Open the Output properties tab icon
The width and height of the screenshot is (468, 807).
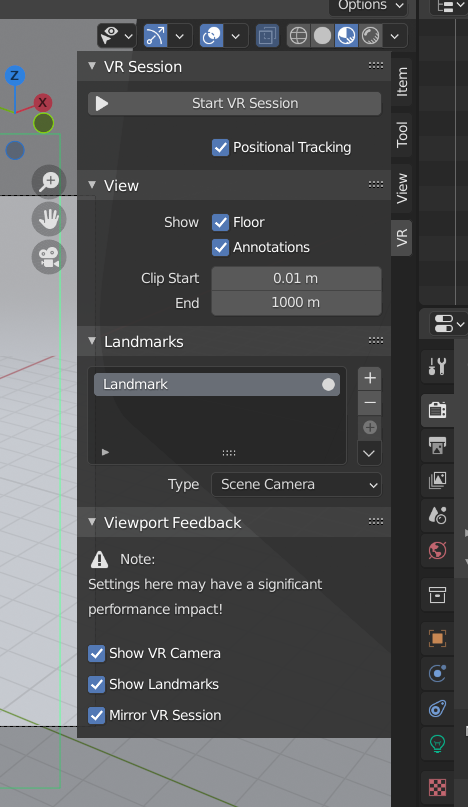click(438, 445)
